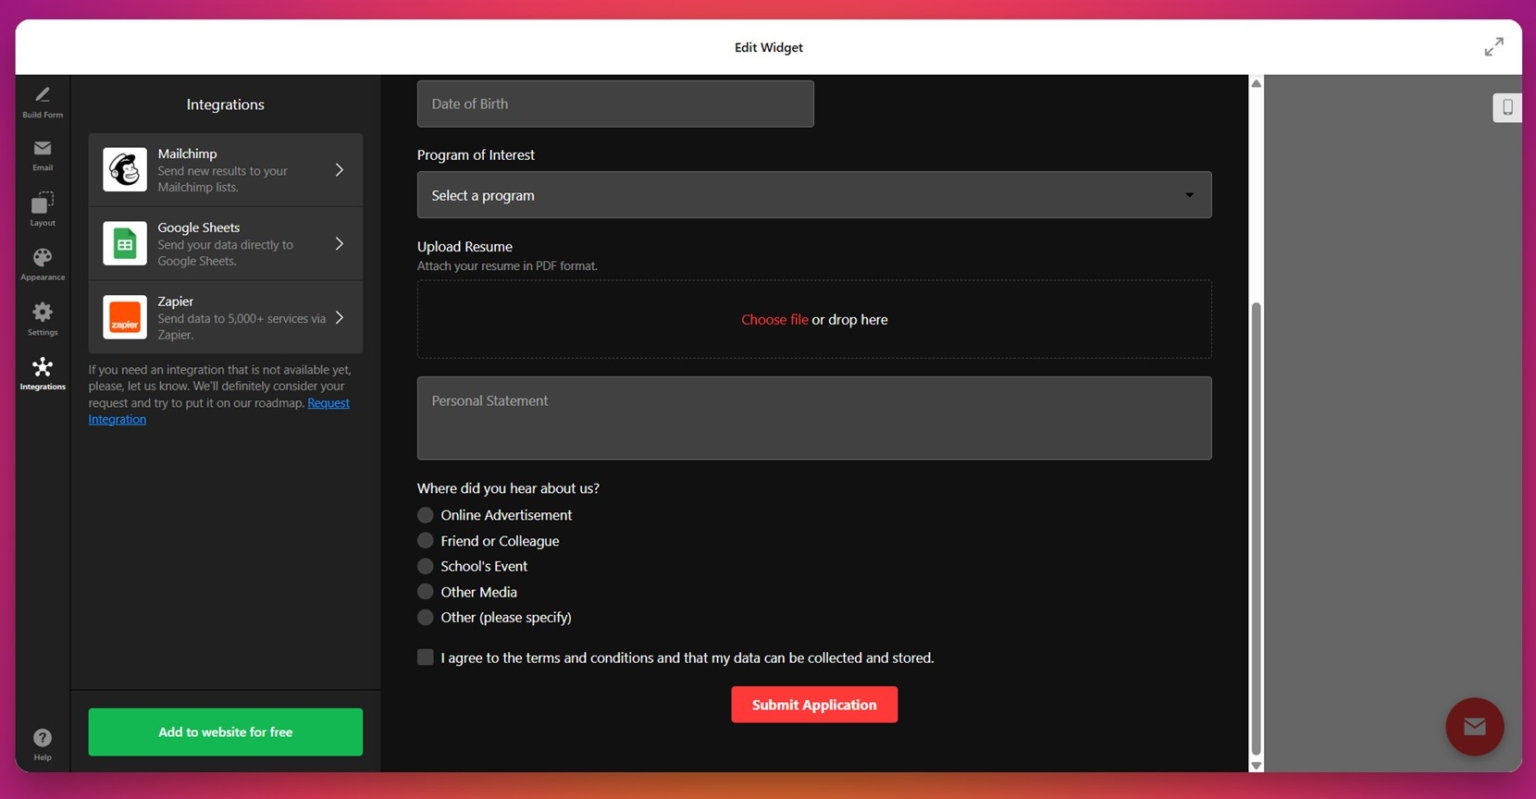Open the Email settings panel
This screenshot has width=1536, height=799.
(42, 156)
